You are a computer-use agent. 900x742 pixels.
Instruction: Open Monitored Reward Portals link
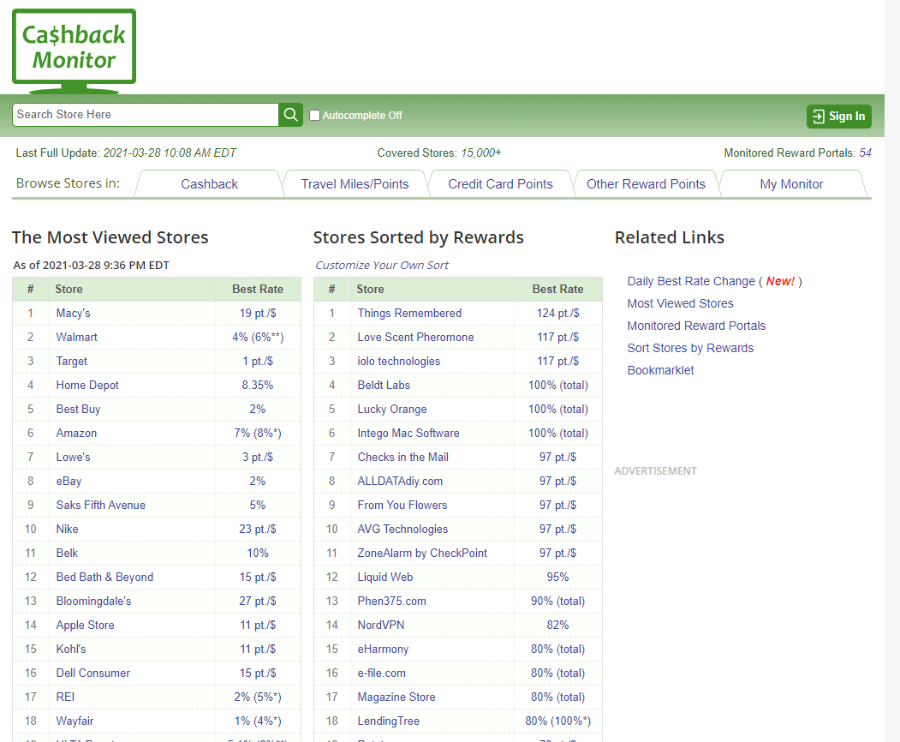(696, 326)
